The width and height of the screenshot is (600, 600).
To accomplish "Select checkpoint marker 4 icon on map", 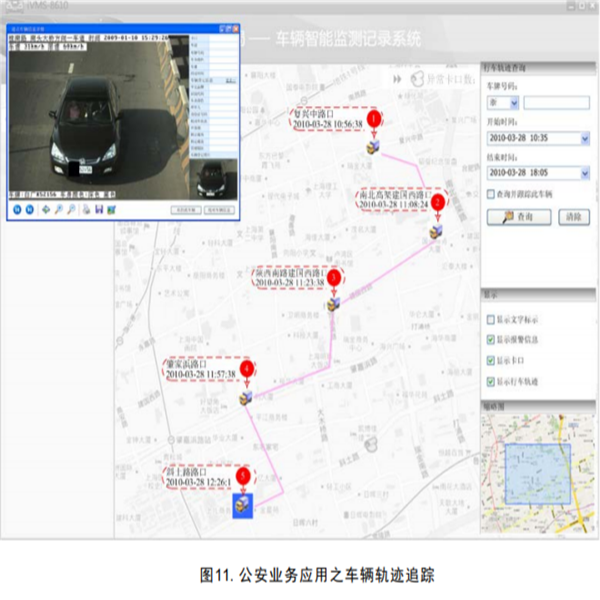I will coord(246,397).
